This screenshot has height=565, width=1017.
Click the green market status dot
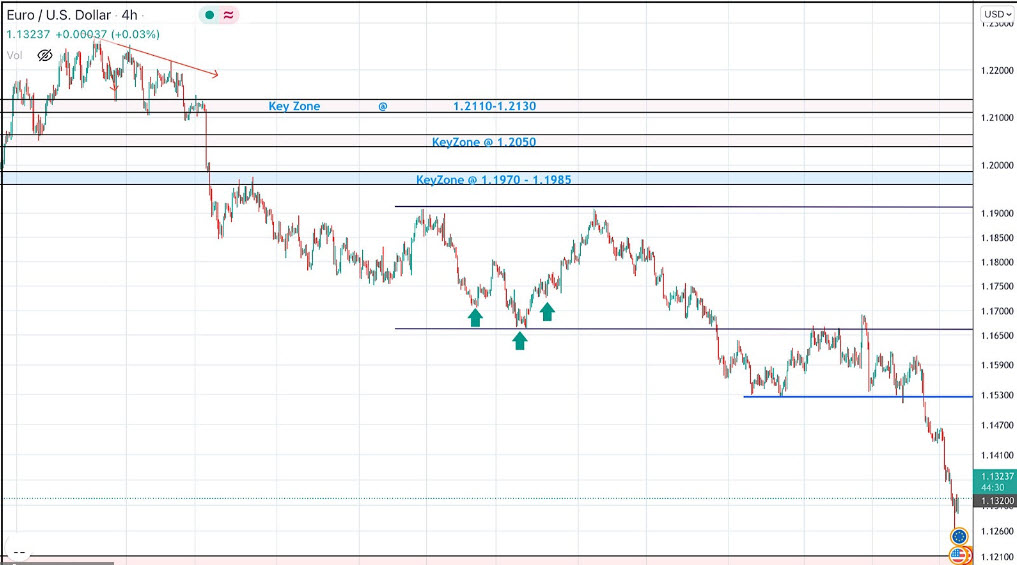(207, 15)
